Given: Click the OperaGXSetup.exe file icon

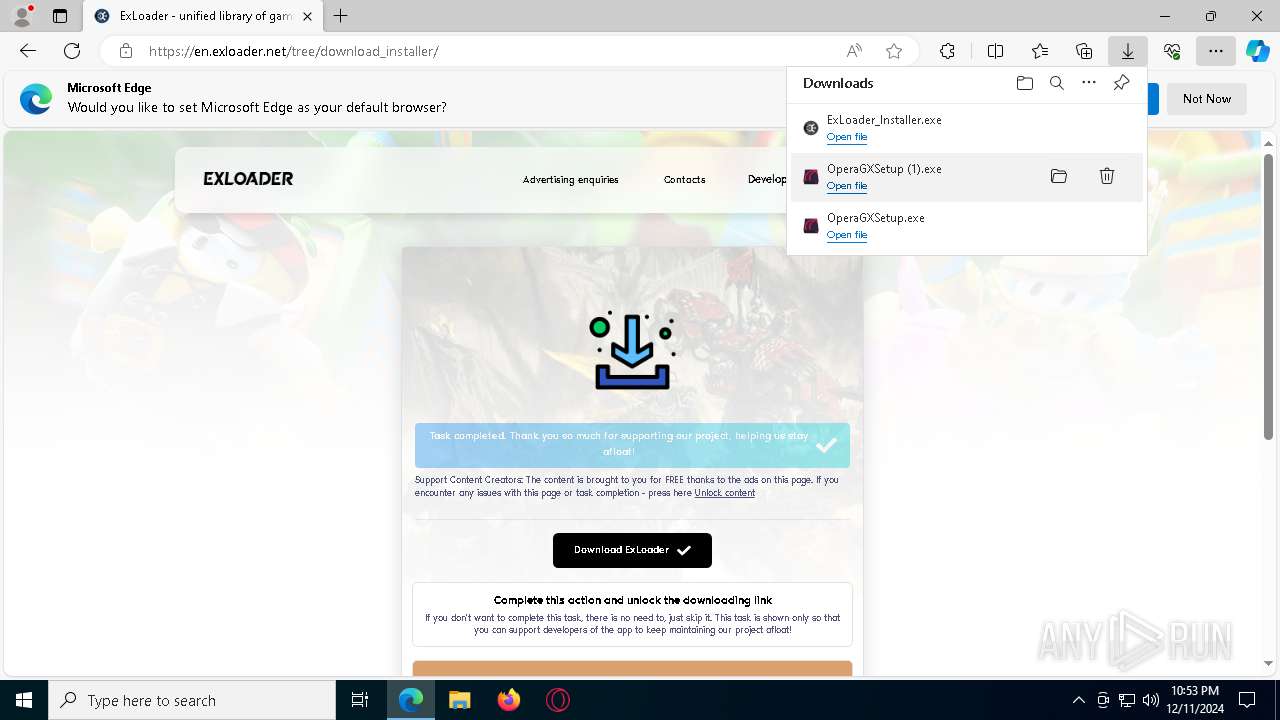Looking at the screenshot, I should tap(811, 226).
